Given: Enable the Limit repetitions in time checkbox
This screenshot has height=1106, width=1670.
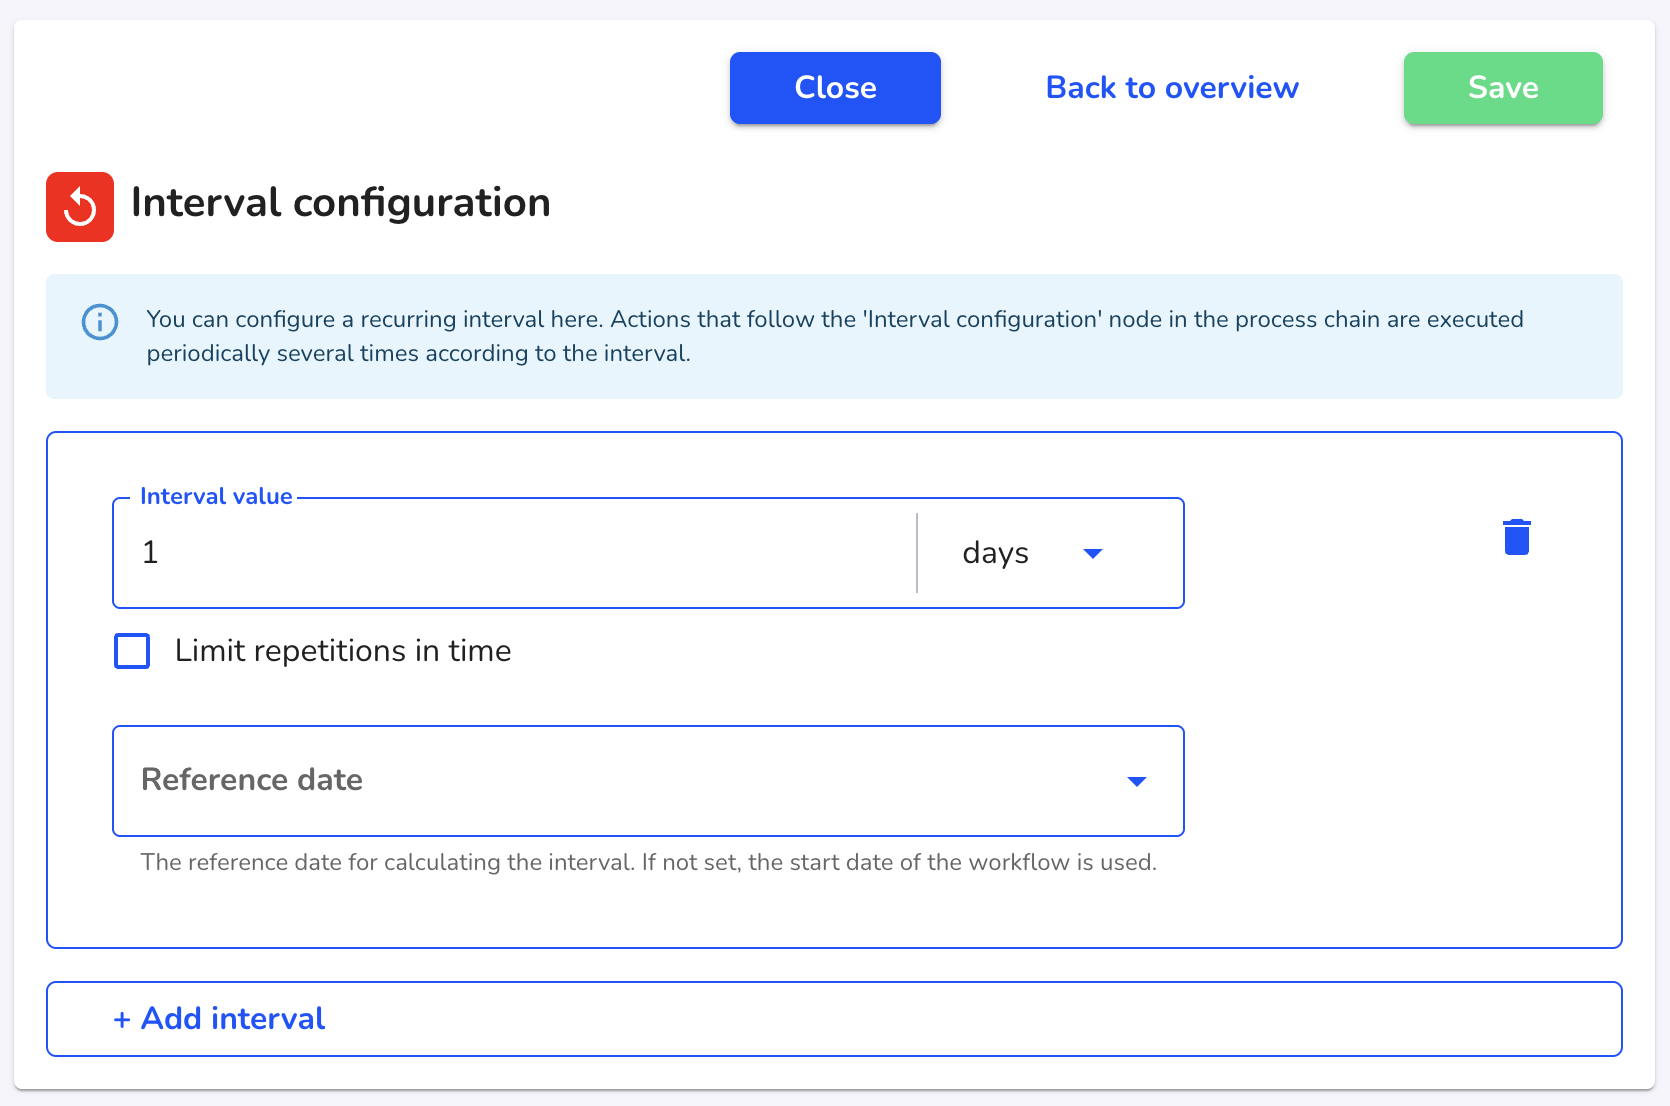Looking at the screenshot, I should pos(132,651).
